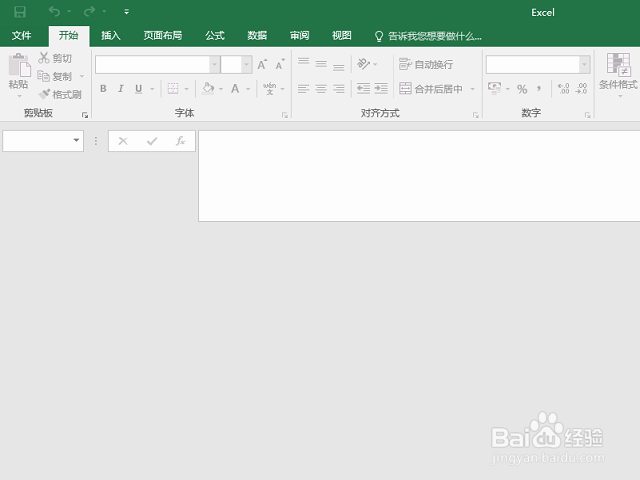
Task: Expand the underline style dropdown arrow
Action: 152,89
